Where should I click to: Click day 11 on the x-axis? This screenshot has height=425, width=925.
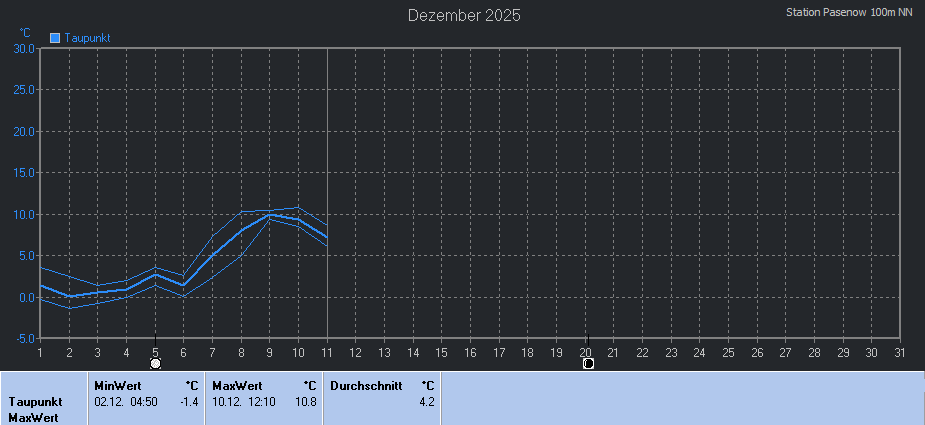[x=327, y=351]
